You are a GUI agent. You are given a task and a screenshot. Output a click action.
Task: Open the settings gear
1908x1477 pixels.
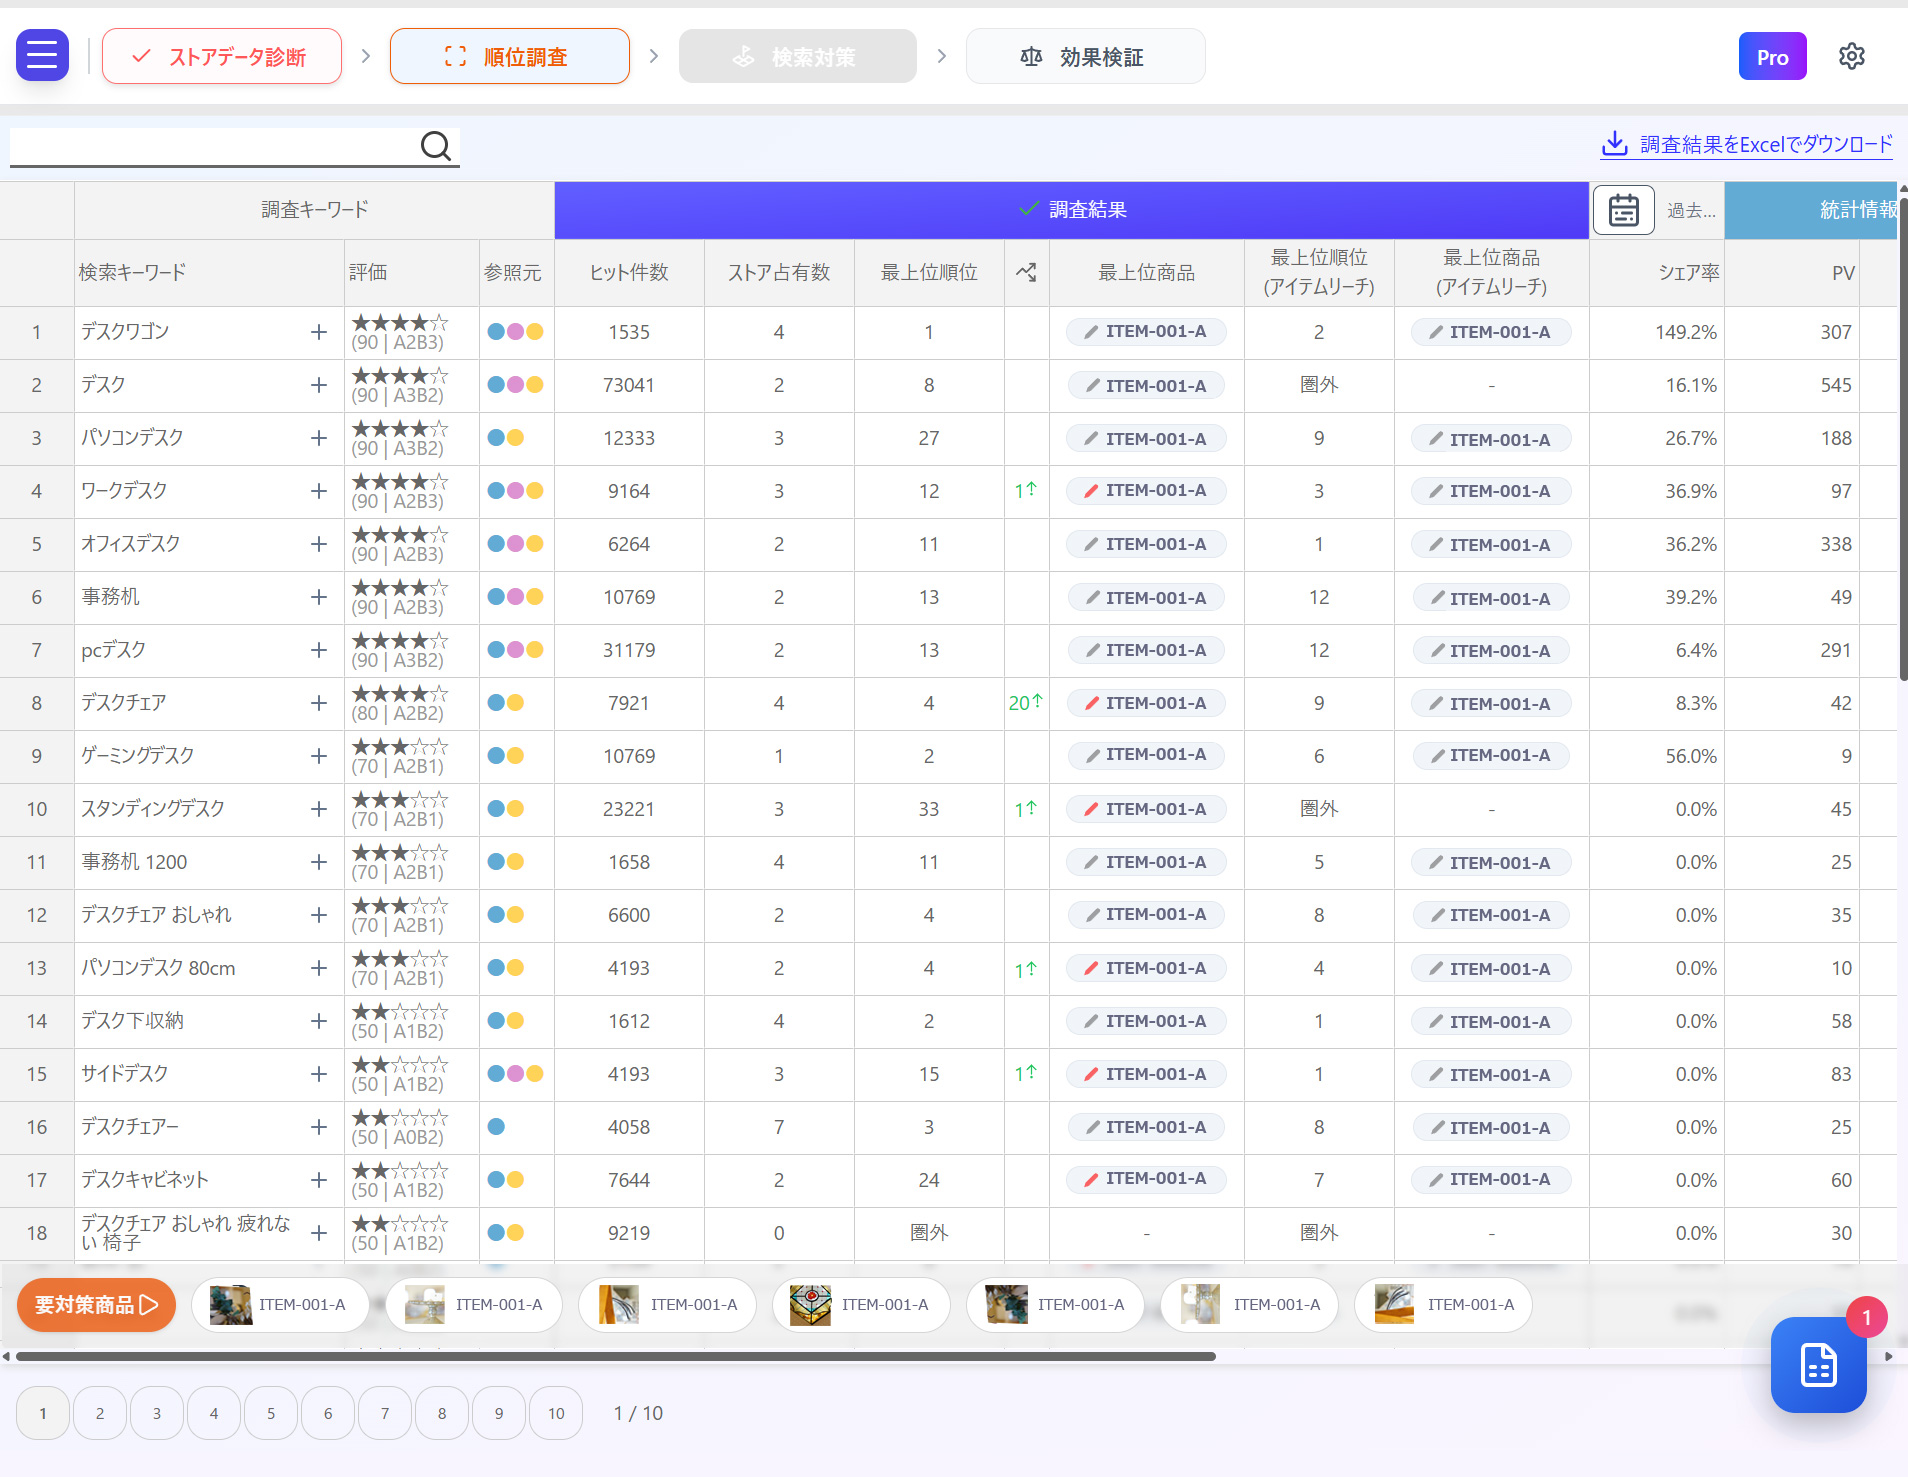click(1850, 56)
